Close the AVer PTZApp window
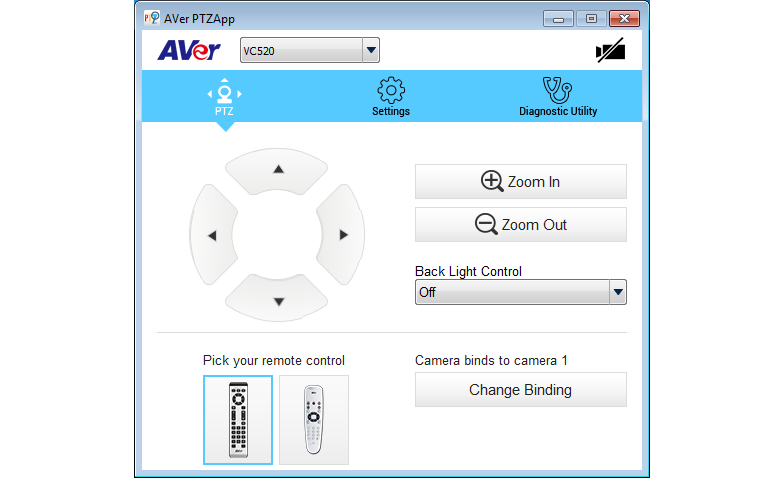Viewport: 784px width, 478px height. pos(624,19)
